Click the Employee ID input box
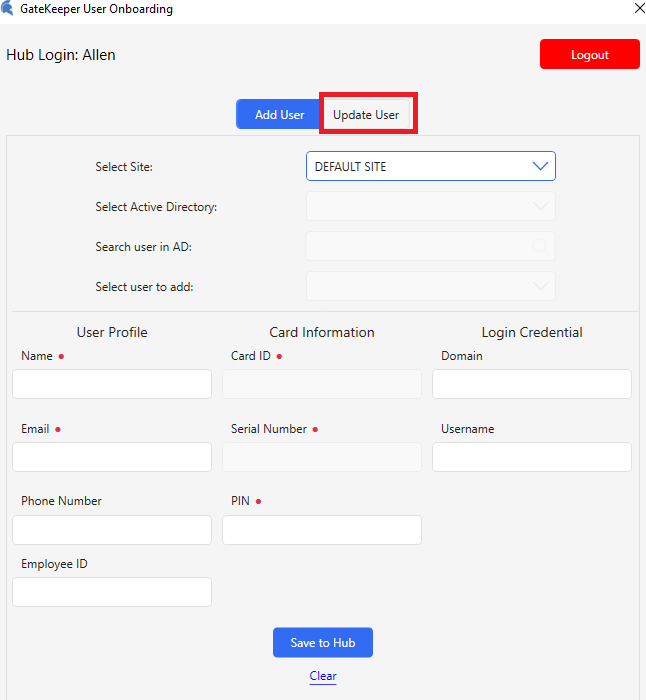Screen dimensions: 646x700 (112, 592)
